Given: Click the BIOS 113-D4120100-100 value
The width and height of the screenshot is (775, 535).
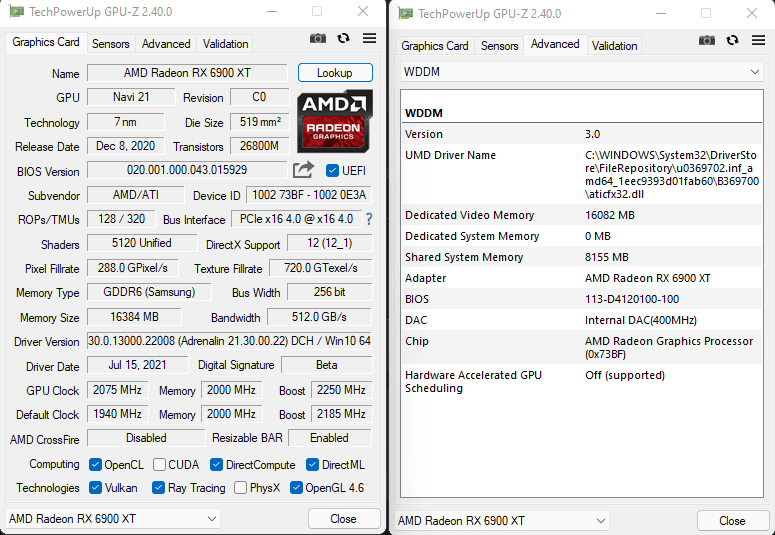Looking at the screenshot, I should pyautogui.click(x=632, y=299).
